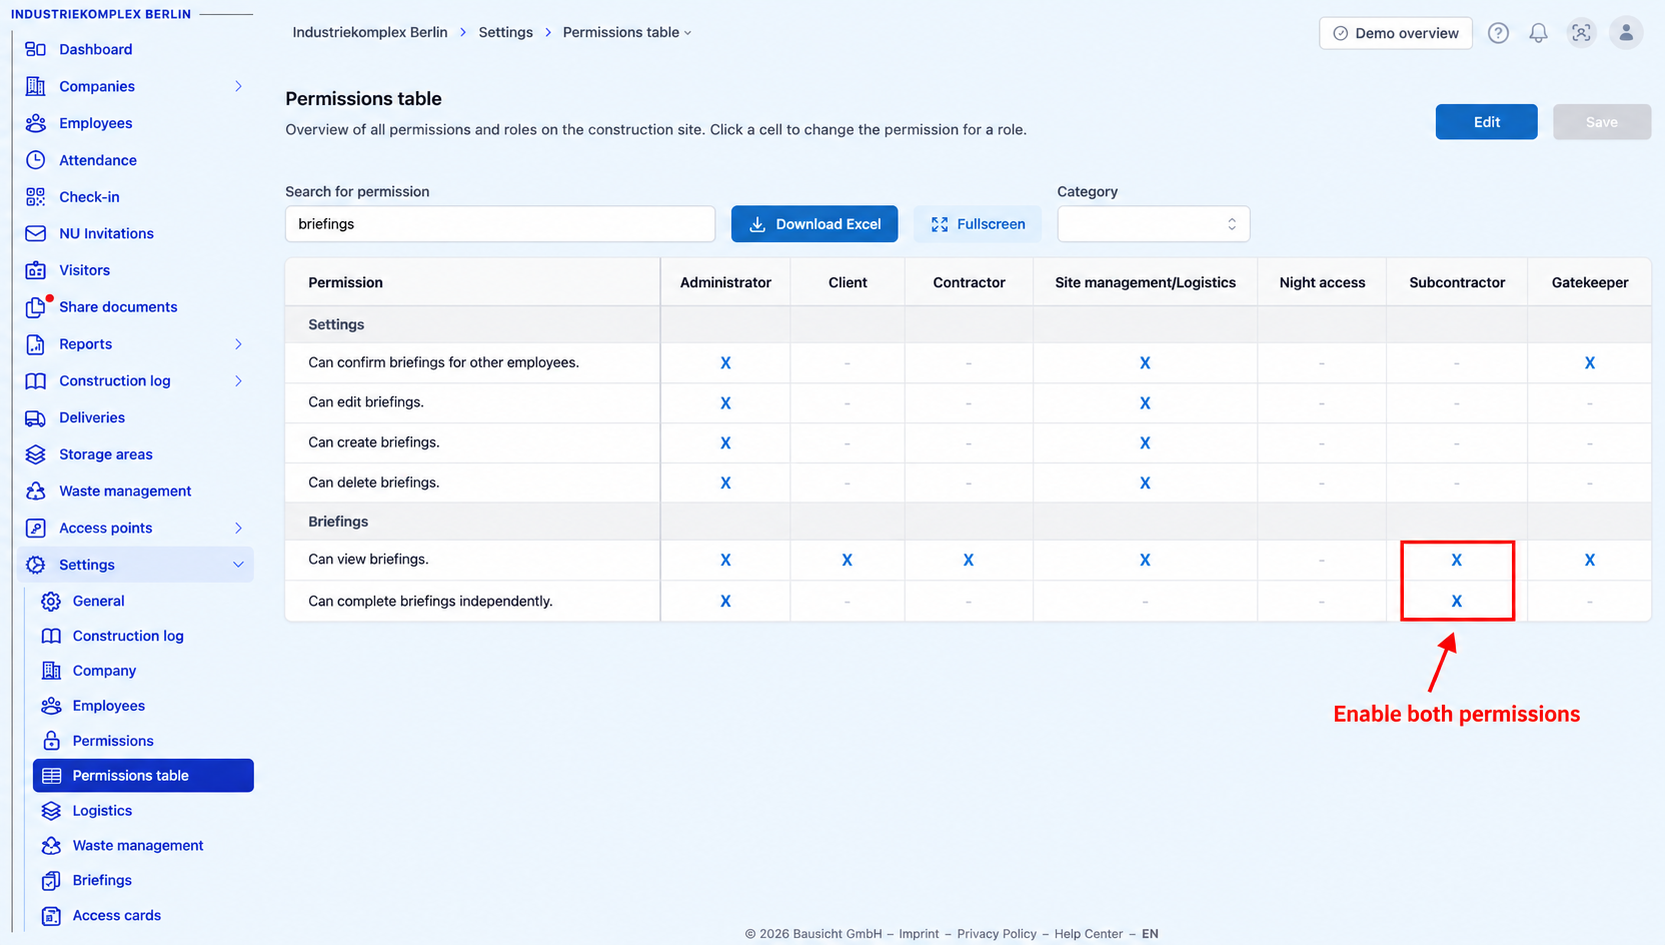Image resolution: width=1665 pixels, height=945 pixels.
Task: Click Settings in the breadcrumb
Action: click(506, 32)
